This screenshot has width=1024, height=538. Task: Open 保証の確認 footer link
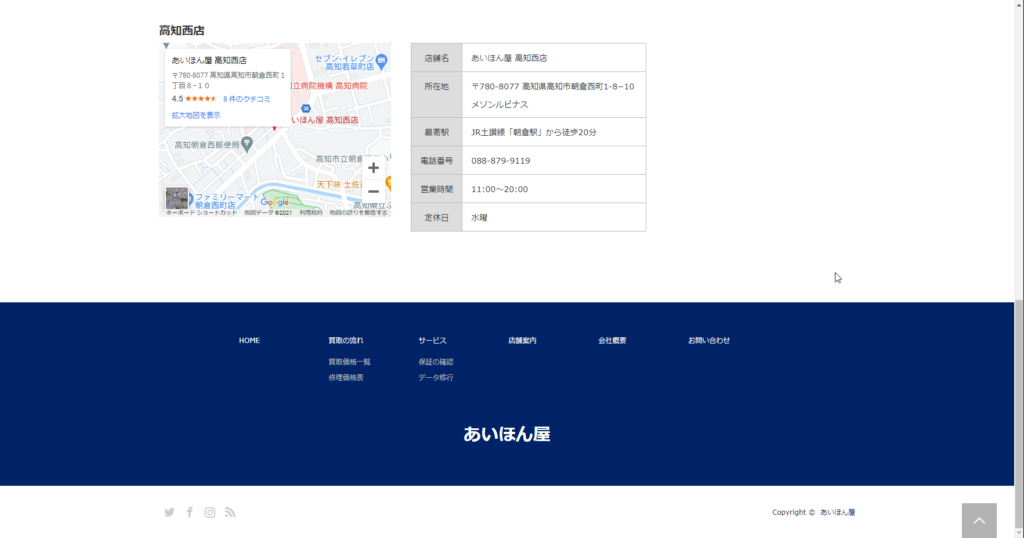pyautogui.click(x=436, y=362)
